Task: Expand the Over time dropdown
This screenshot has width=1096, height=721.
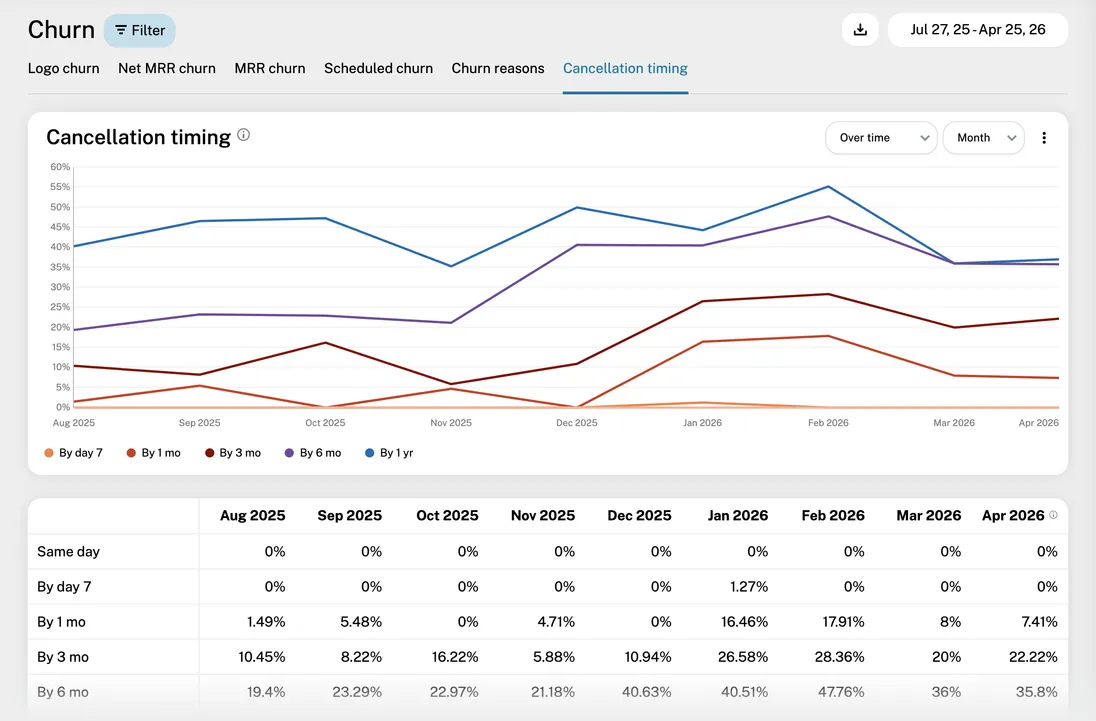Action: click(881, 138)
